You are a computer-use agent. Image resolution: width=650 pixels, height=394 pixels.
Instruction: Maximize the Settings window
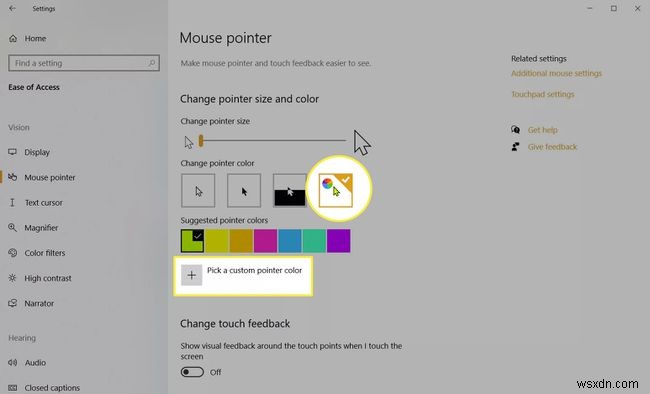point(614,8)
